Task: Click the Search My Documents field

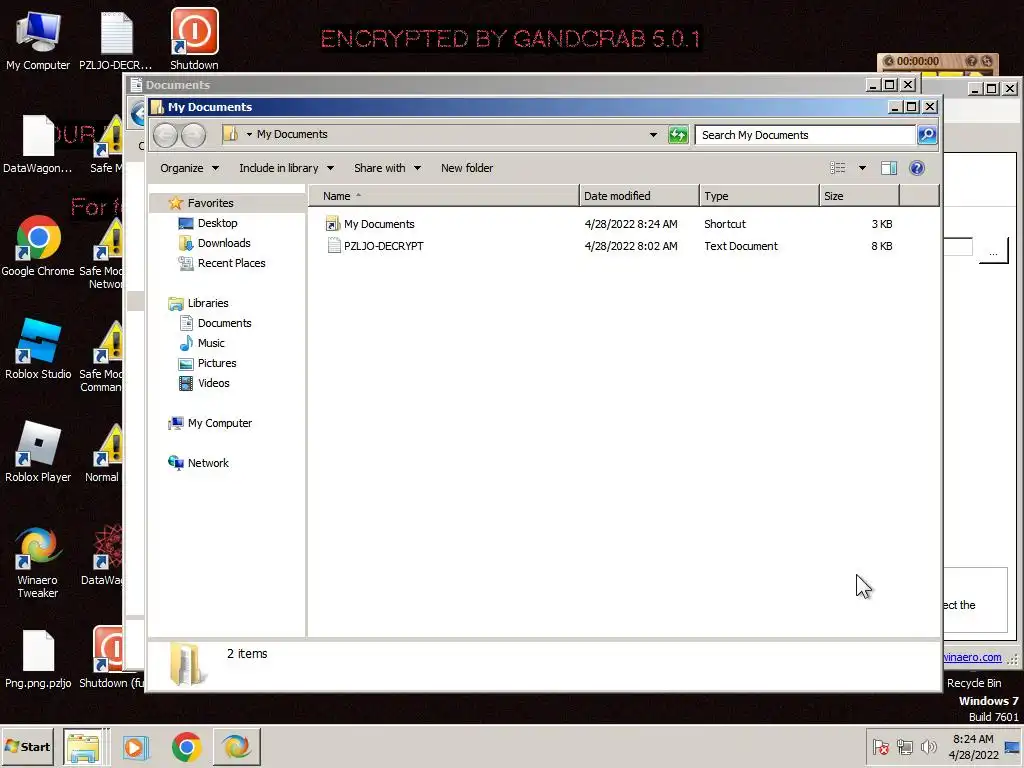Action: click(805, 135)
